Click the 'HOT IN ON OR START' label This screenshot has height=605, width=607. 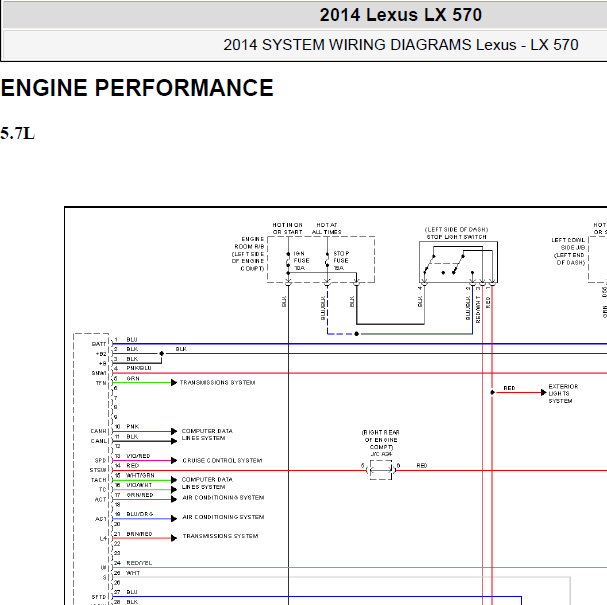(287, 228)
